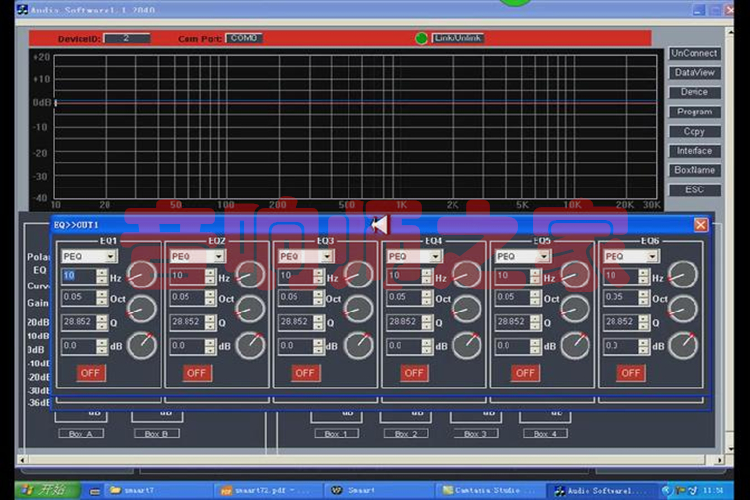Viewport: 750px width, 500px height.
Task: Click EQ2 Q spinner arrows
Action: (x=210, y=322)
